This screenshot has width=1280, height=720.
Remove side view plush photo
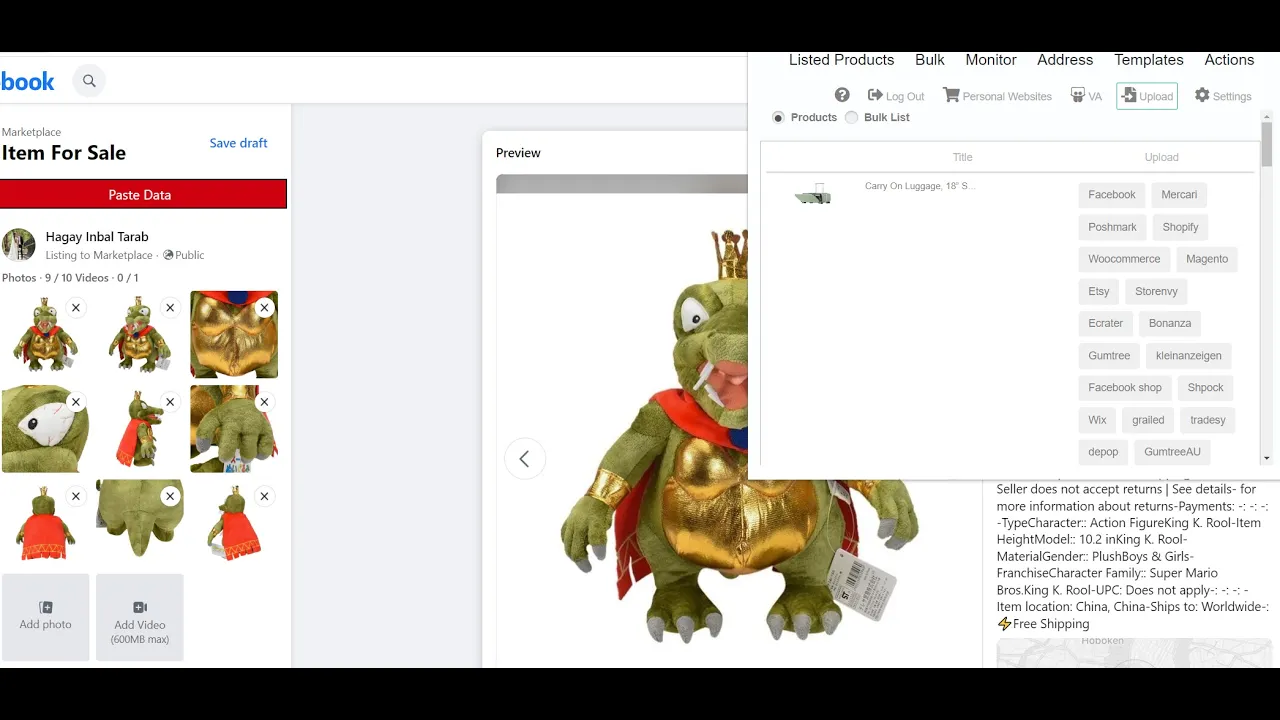[170, 402]
